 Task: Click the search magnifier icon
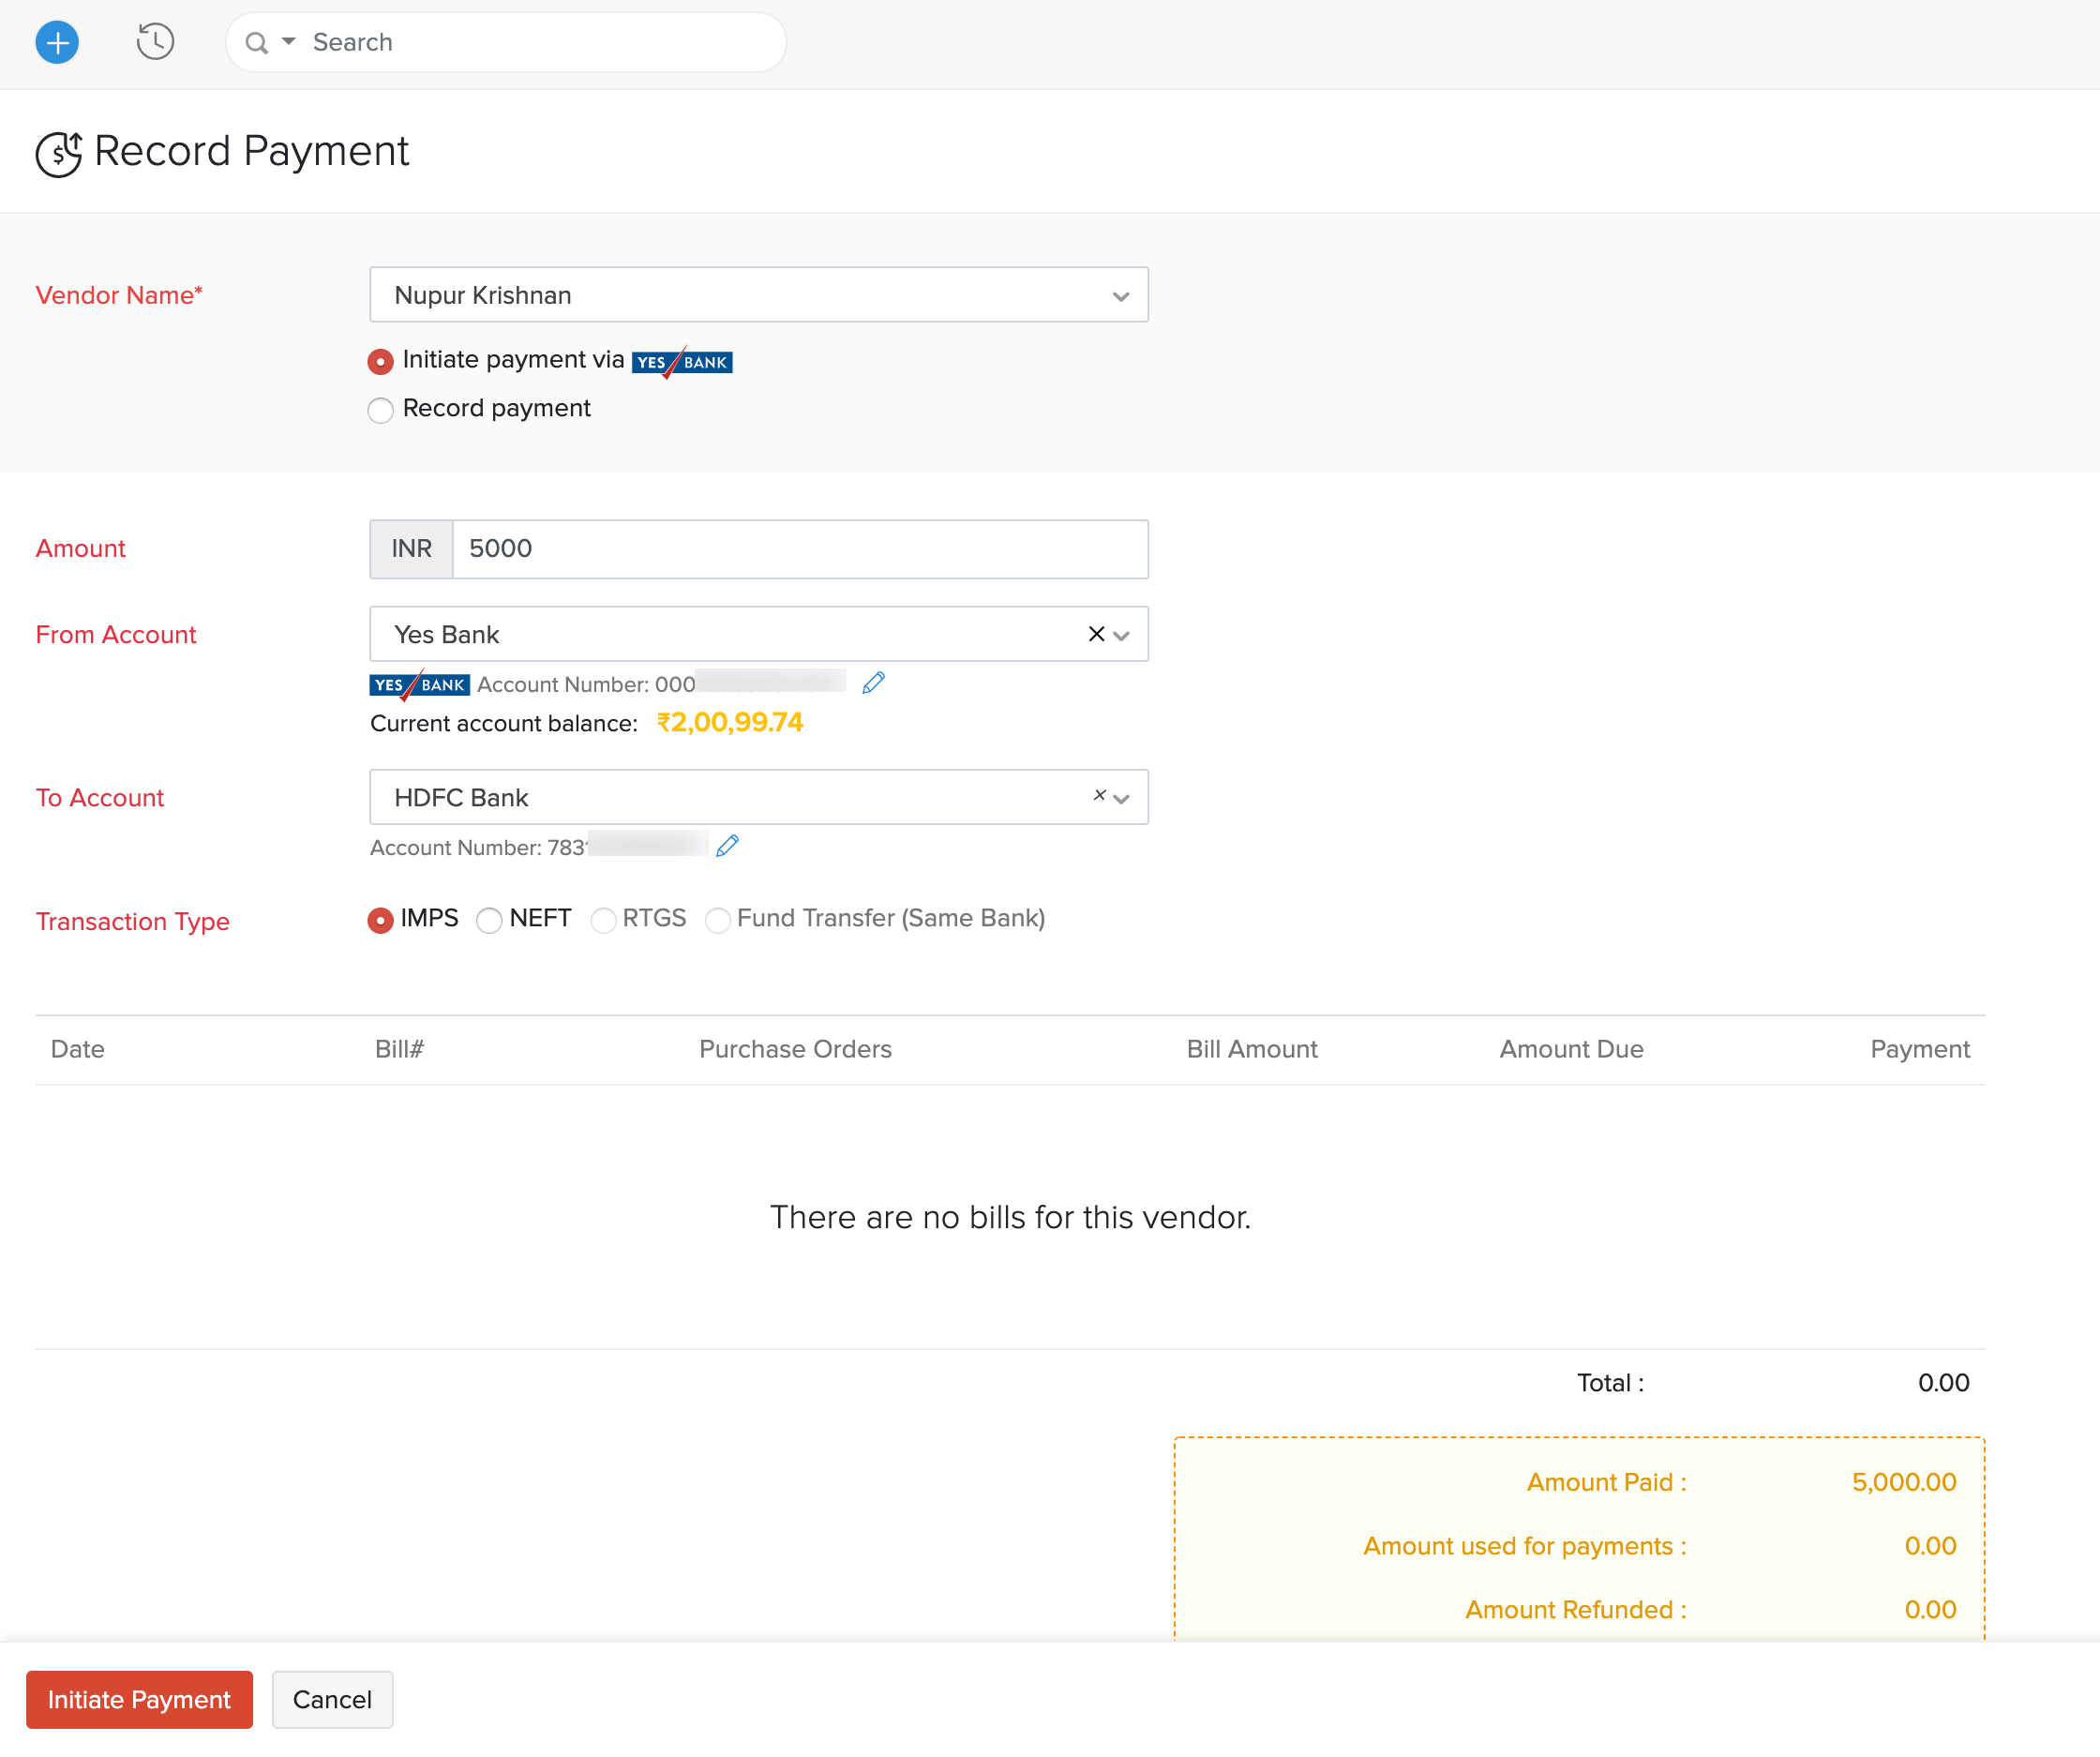pos(257,42)
